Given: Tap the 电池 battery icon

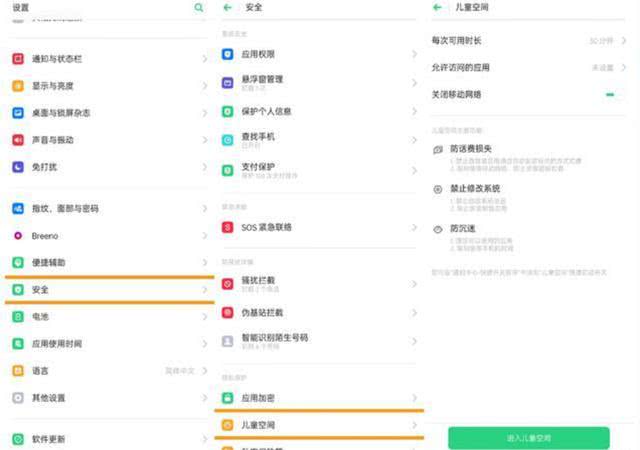Looking at the screenshot, I should 18,316.
